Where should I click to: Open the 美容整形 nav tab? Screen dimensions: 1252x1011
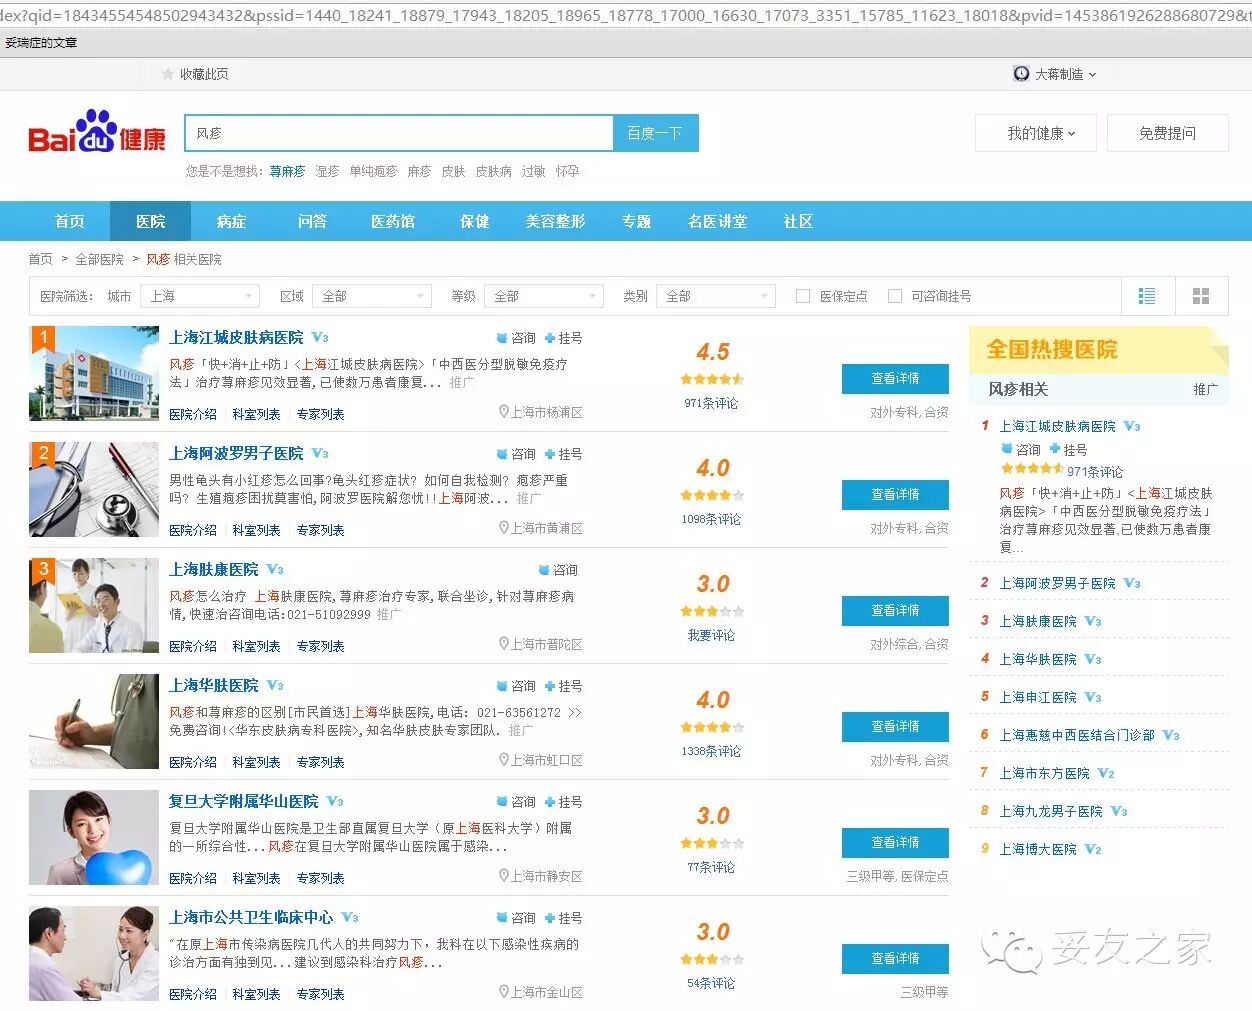click(555, 221)
